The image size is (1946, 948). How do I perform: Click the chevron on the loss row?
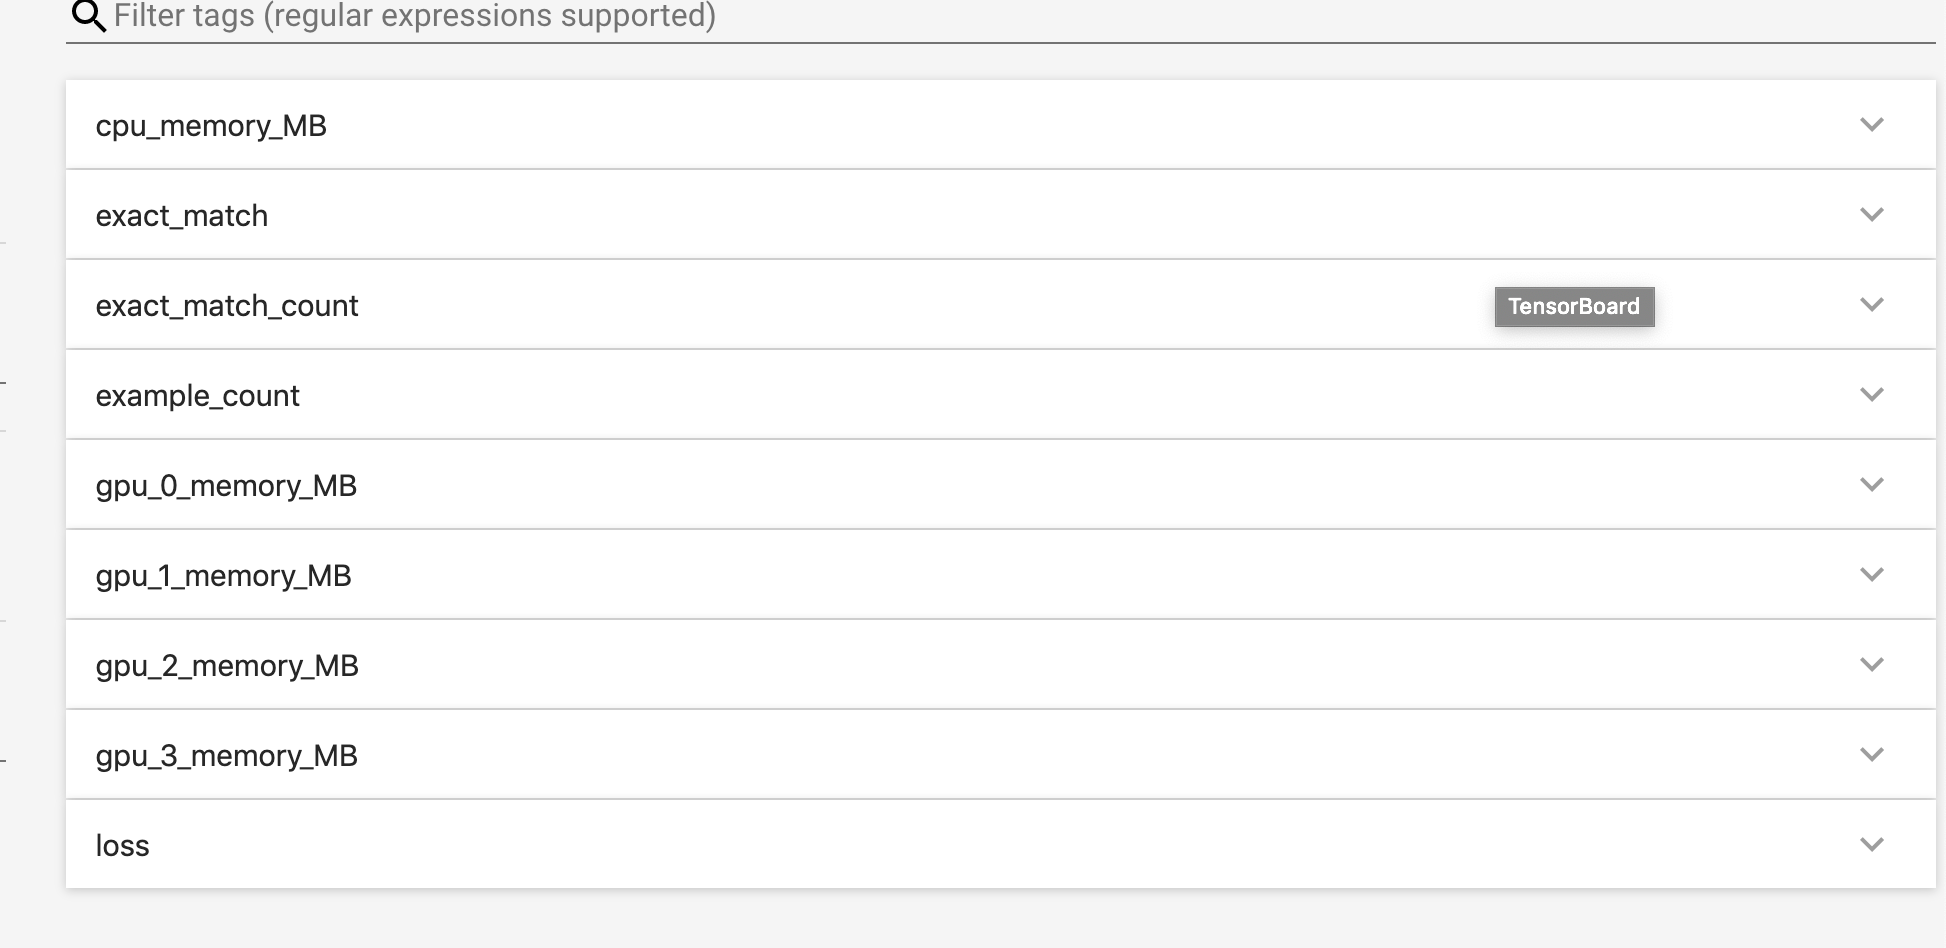click(x=1872, y=843)
